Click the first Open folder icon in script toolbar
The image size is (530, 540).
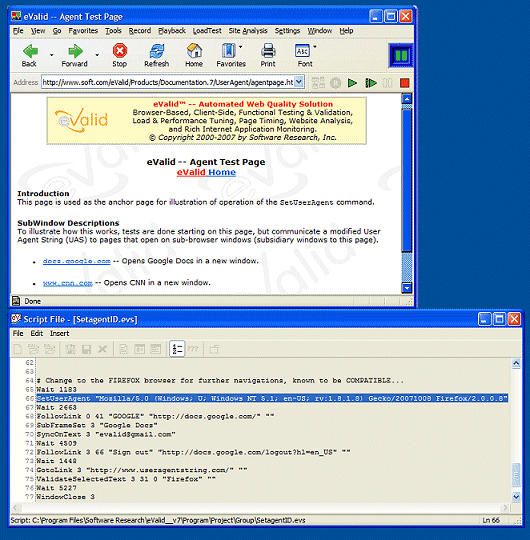33,349
